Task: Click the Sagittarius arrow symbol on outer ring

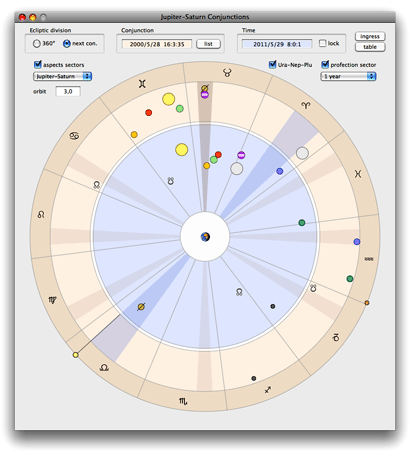Action: pyautogui.click(x=268, y=389)
